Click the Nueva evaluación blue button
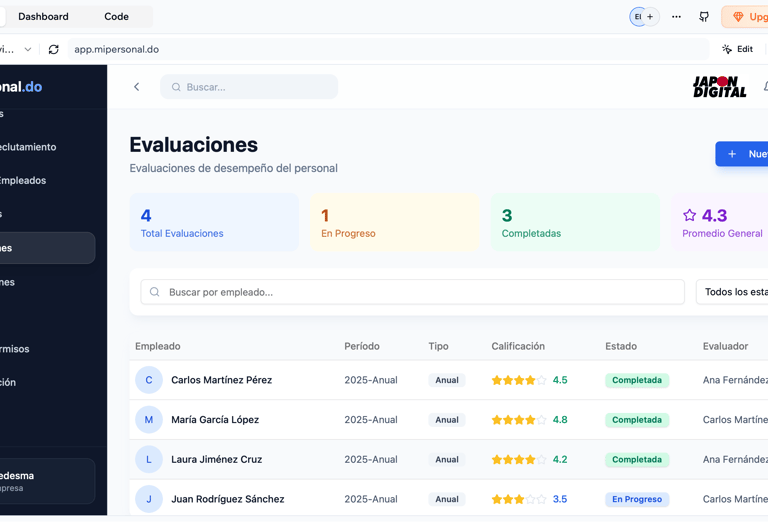The image size is (768, 523). [742, 154]
